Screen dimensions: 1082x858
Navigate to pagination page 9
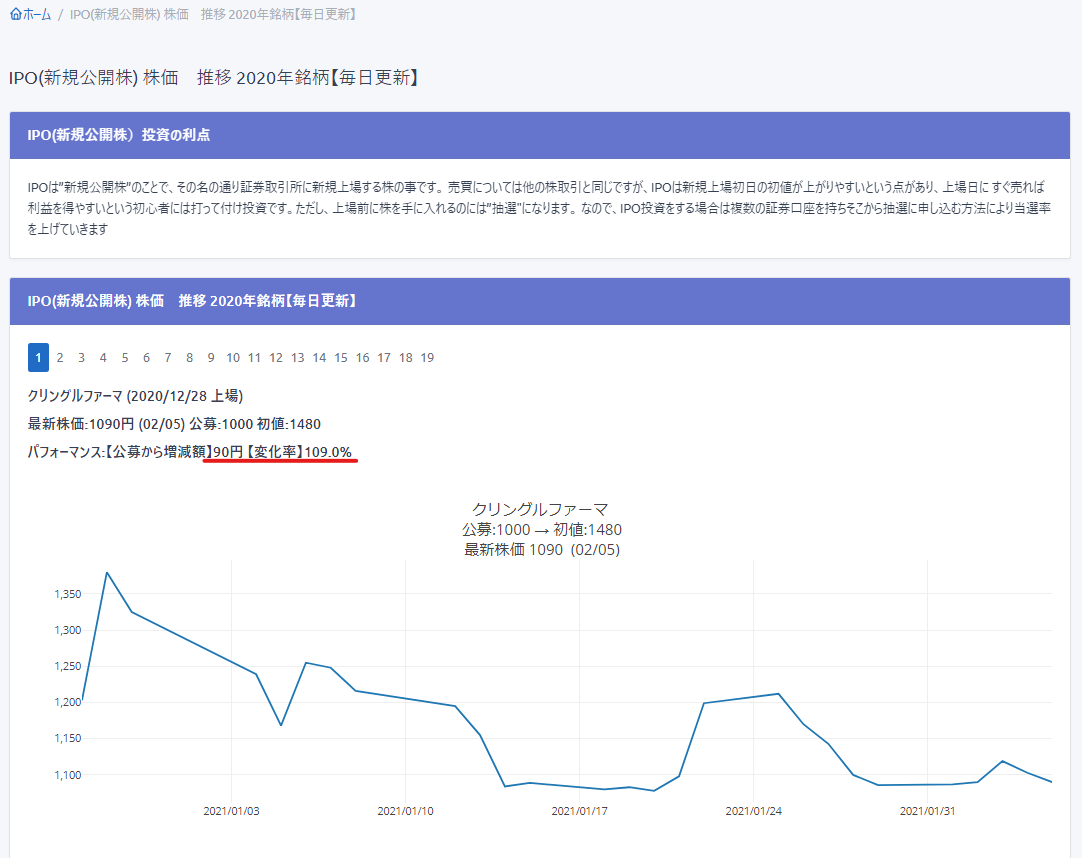(x=211, y=357)
